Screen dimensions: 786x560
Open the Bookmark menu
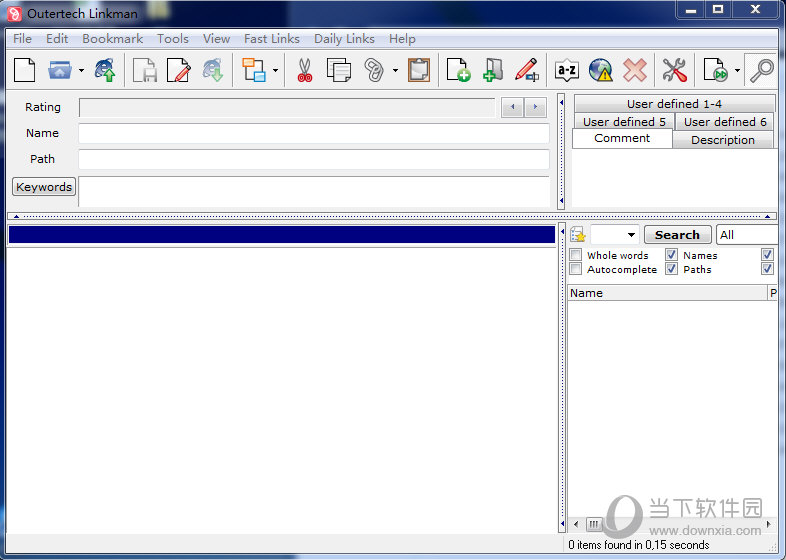pyautogui.click(x=112, y=39)
